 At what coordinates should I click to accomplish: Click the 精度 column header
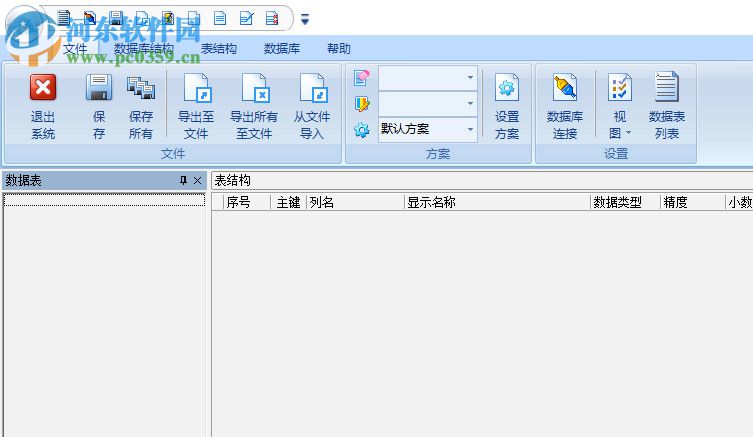[x=692, y=203]
